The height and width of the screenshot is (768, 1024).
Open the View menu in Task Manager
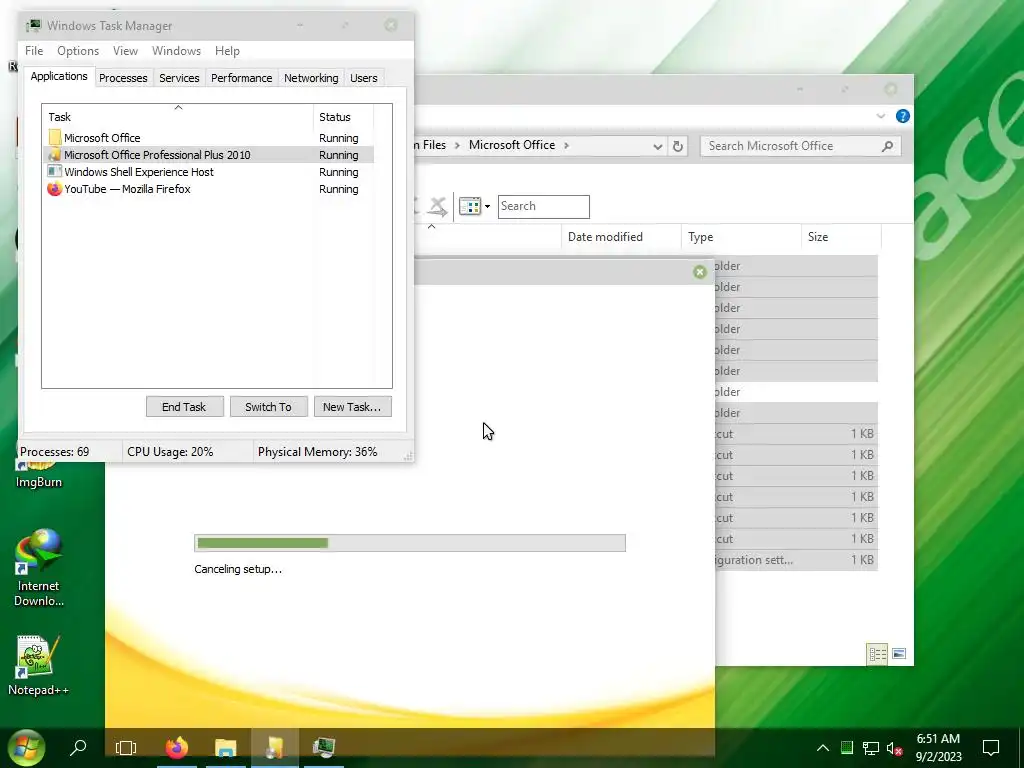(x=125, y=51)
